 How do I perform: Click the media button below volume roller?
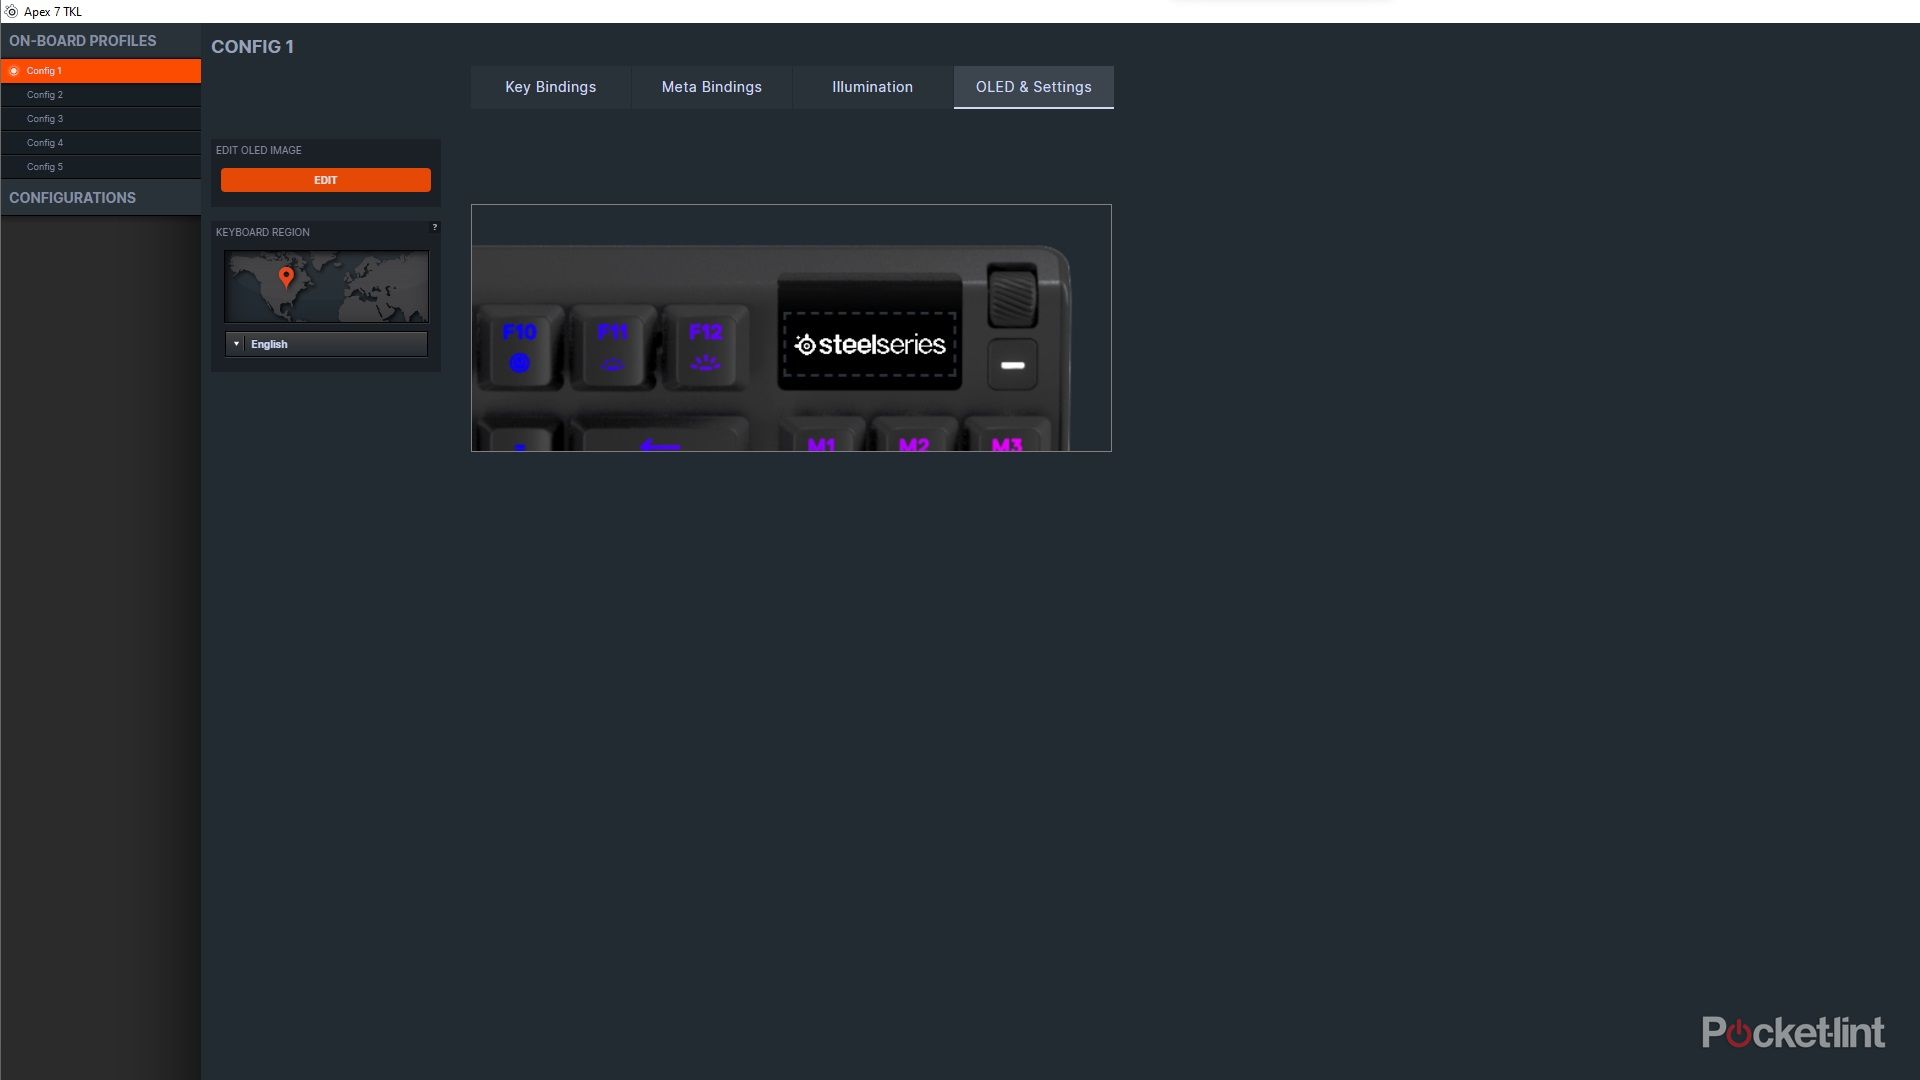1012,365
